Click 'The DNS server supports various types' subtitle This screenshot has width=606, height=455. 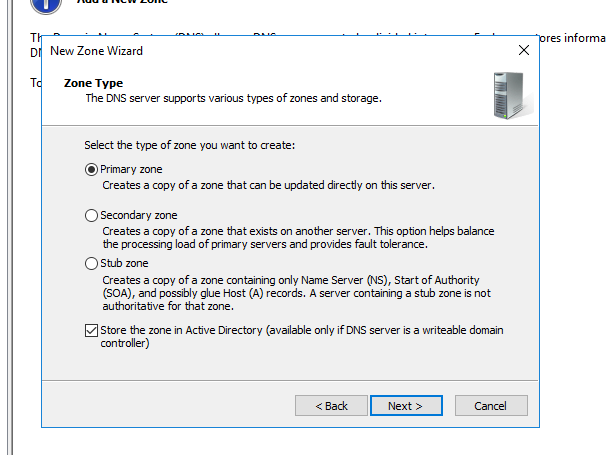[233, 98]
